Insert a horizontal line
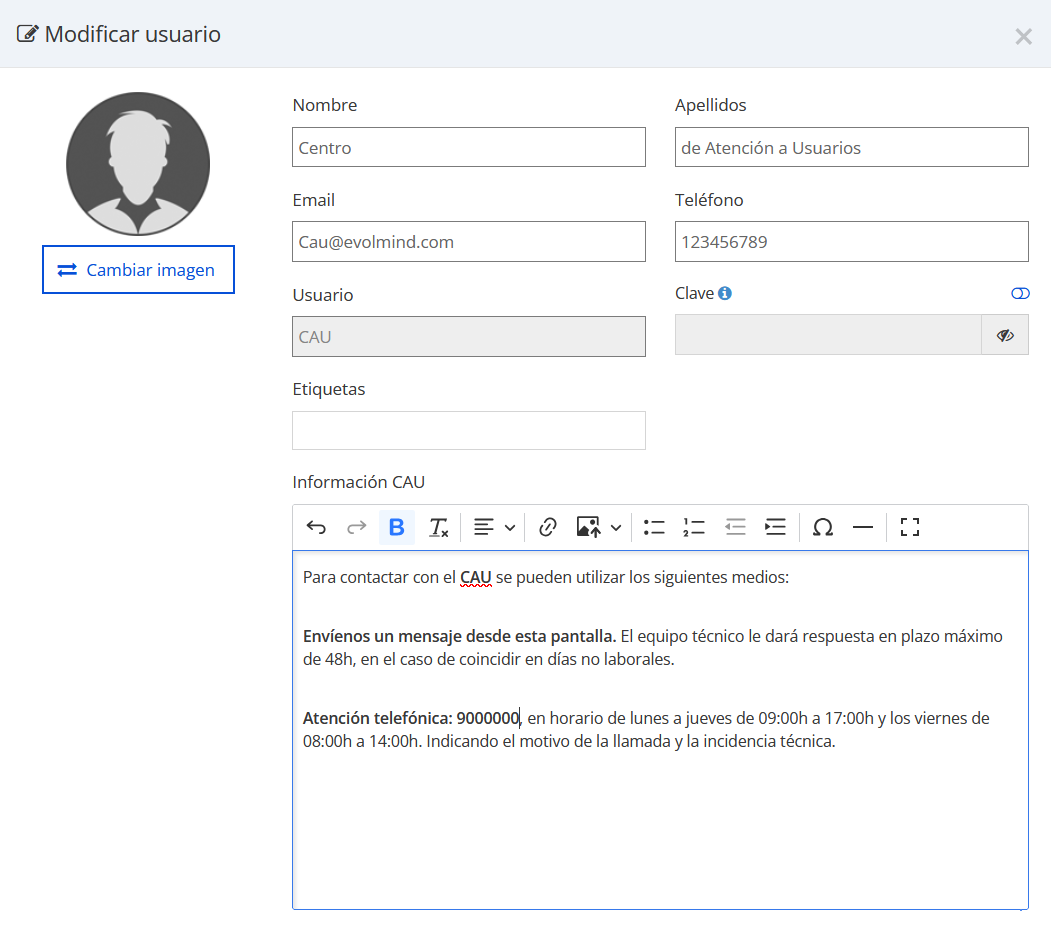This screenshot has width=1051, height=938. pos(863,528)
